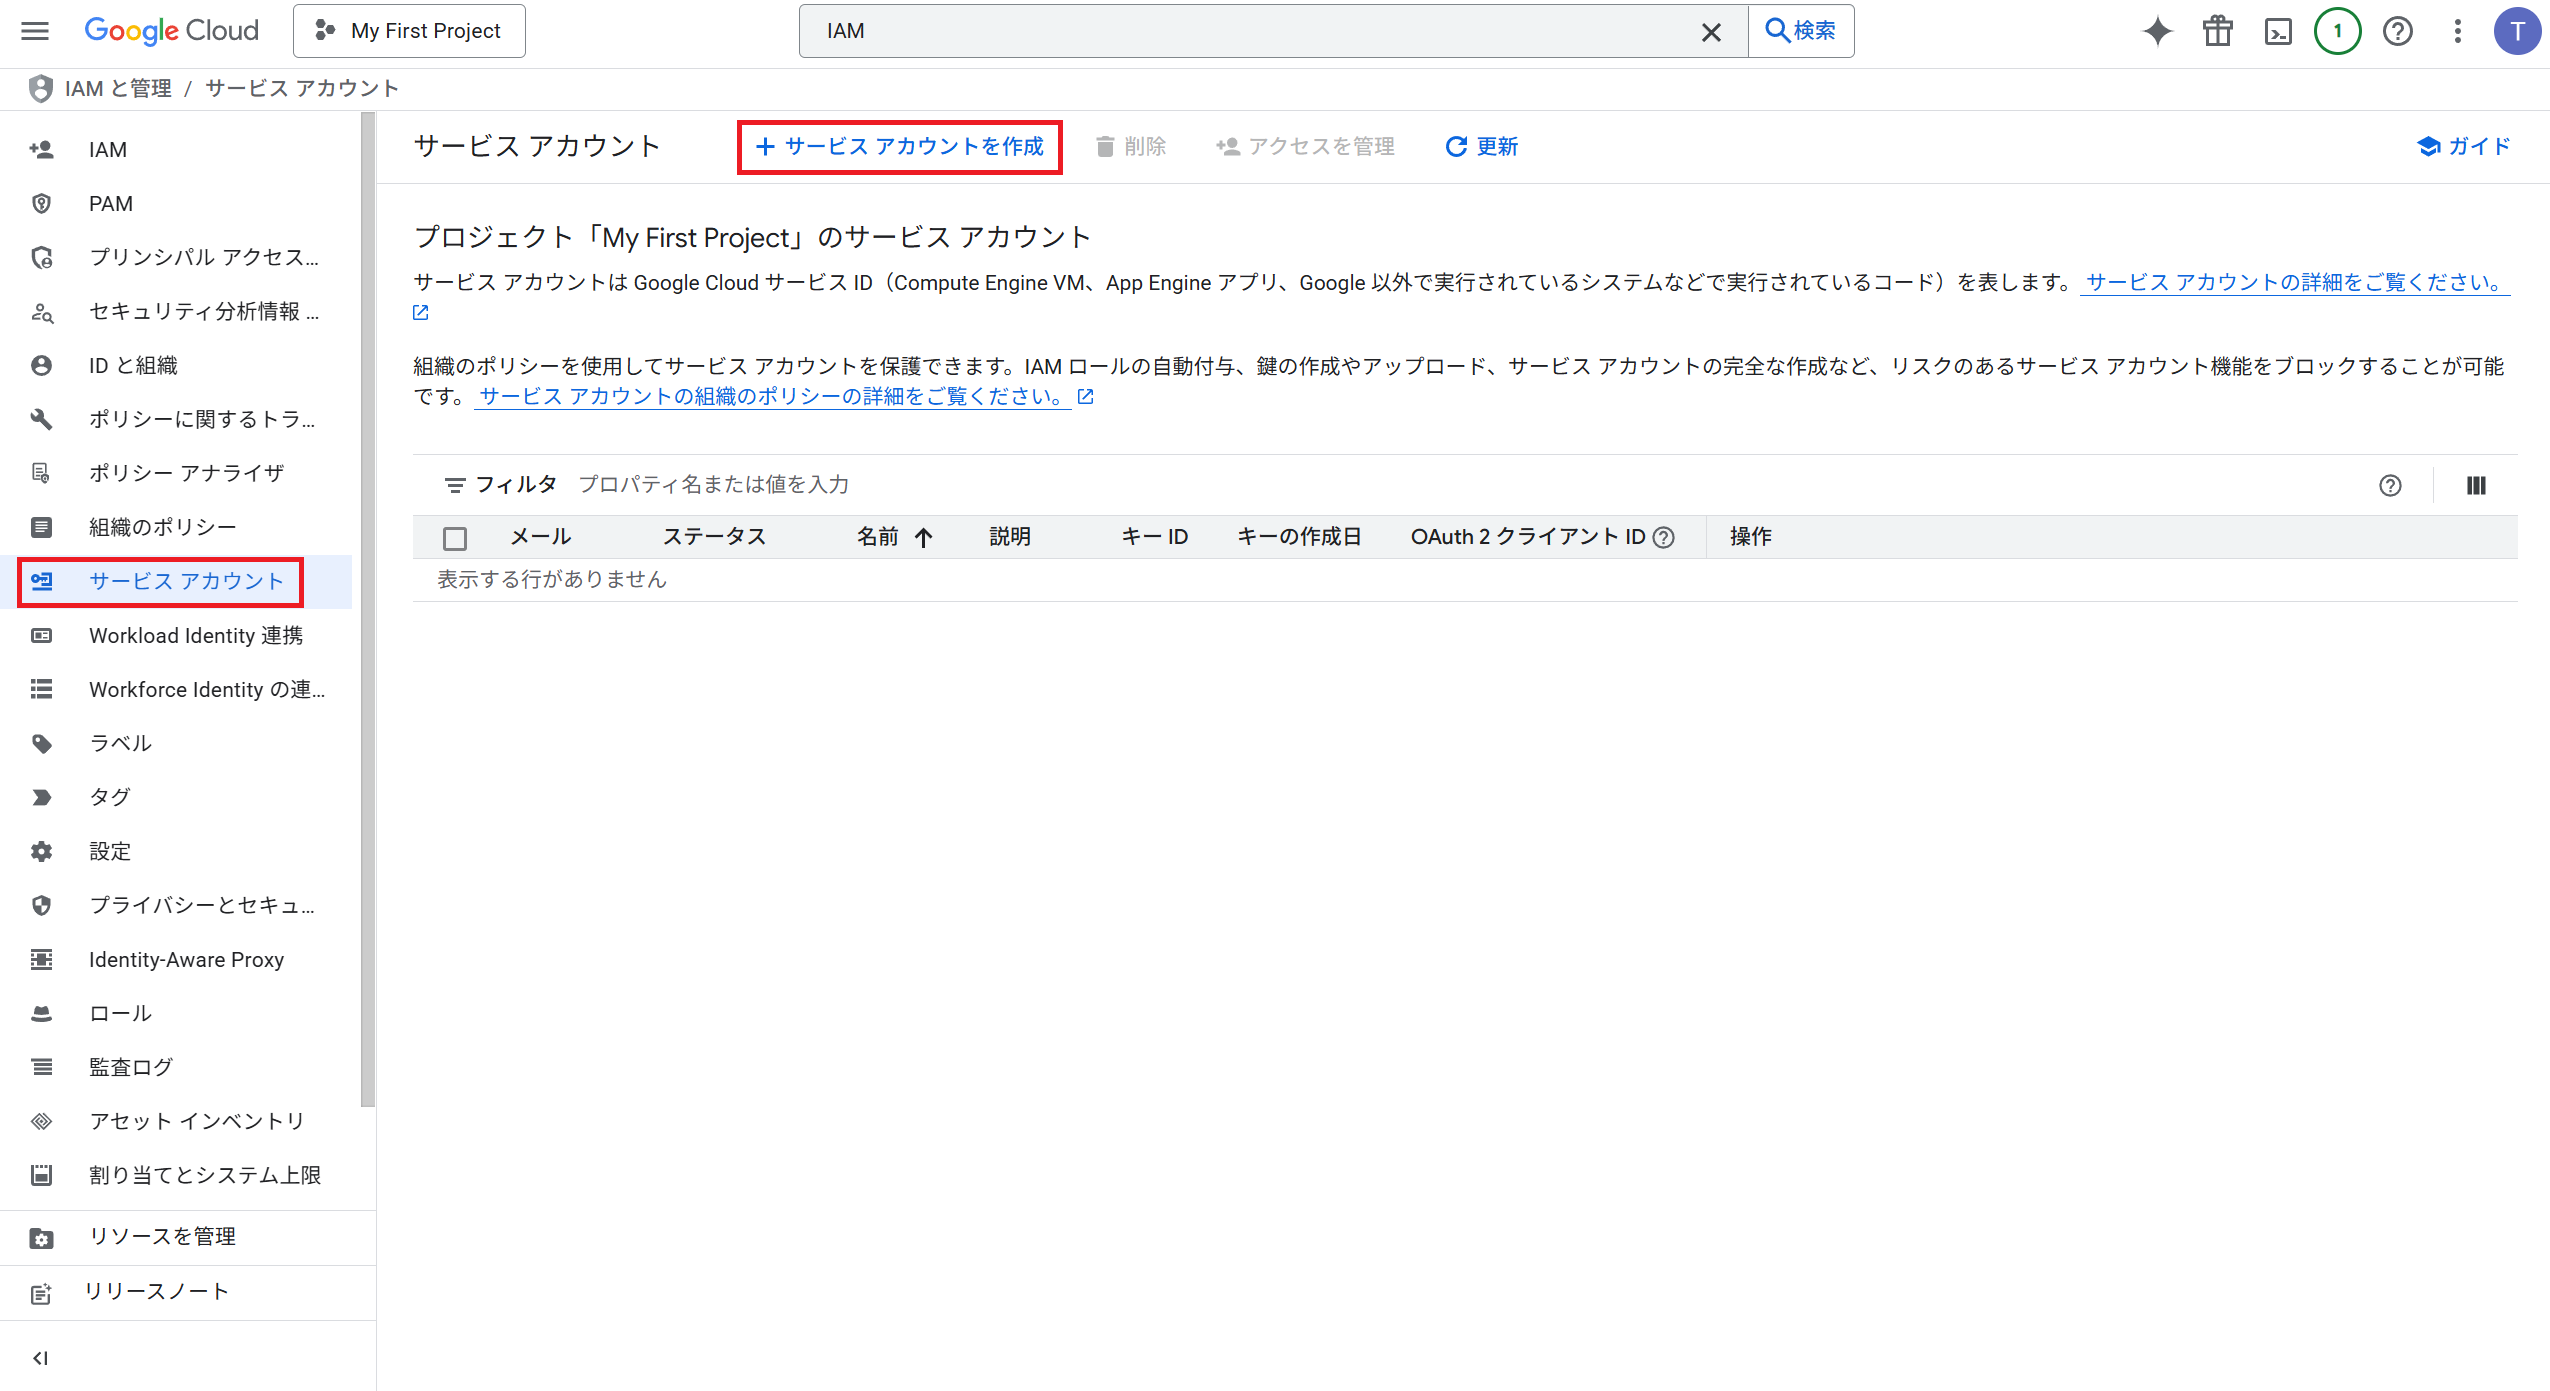Click the Gemini sparkle icon in header

[2157, 31]
